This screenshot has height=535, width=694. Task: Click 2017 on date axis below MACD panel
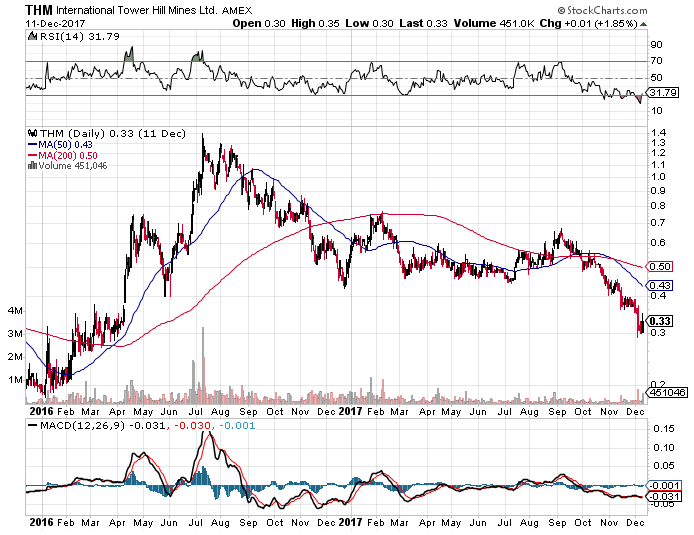351,522
